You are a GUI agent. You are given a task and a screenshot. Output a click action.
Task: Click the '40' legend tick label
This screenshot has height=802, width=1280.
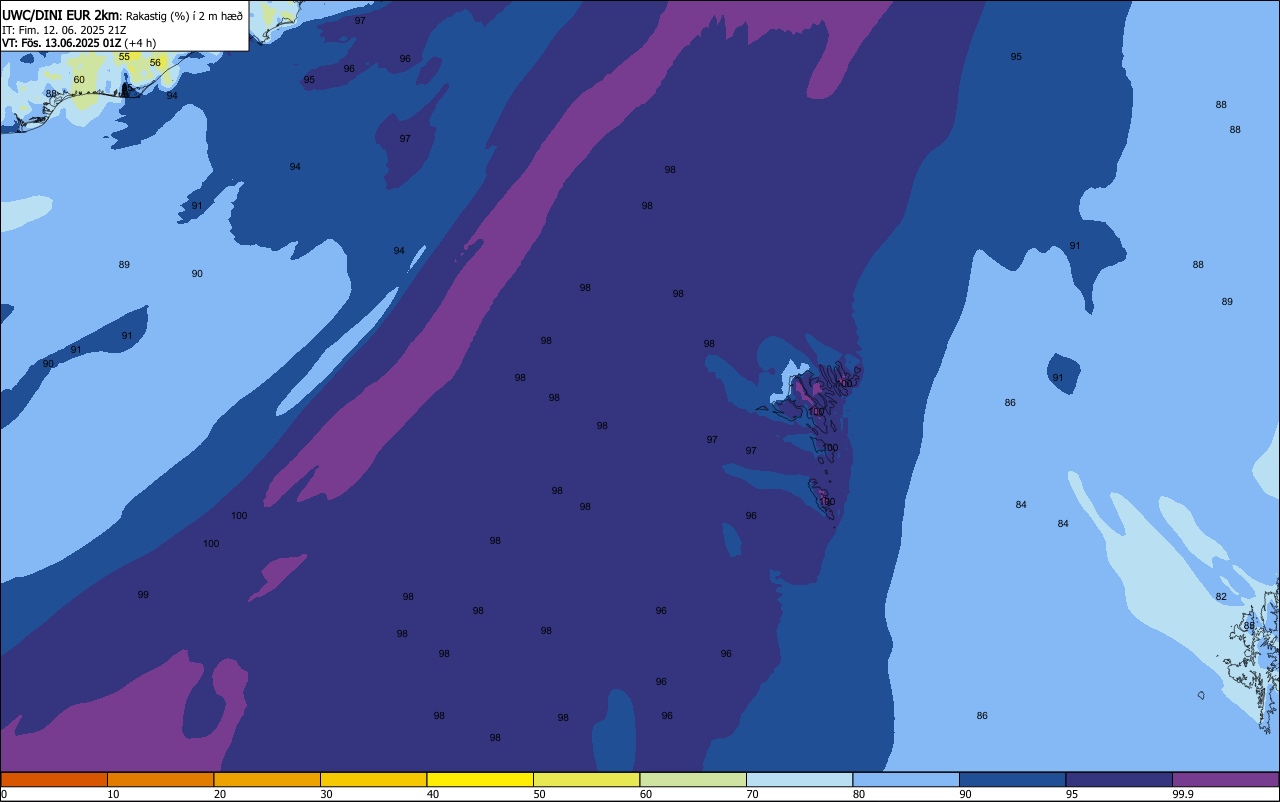pos(433,794)
